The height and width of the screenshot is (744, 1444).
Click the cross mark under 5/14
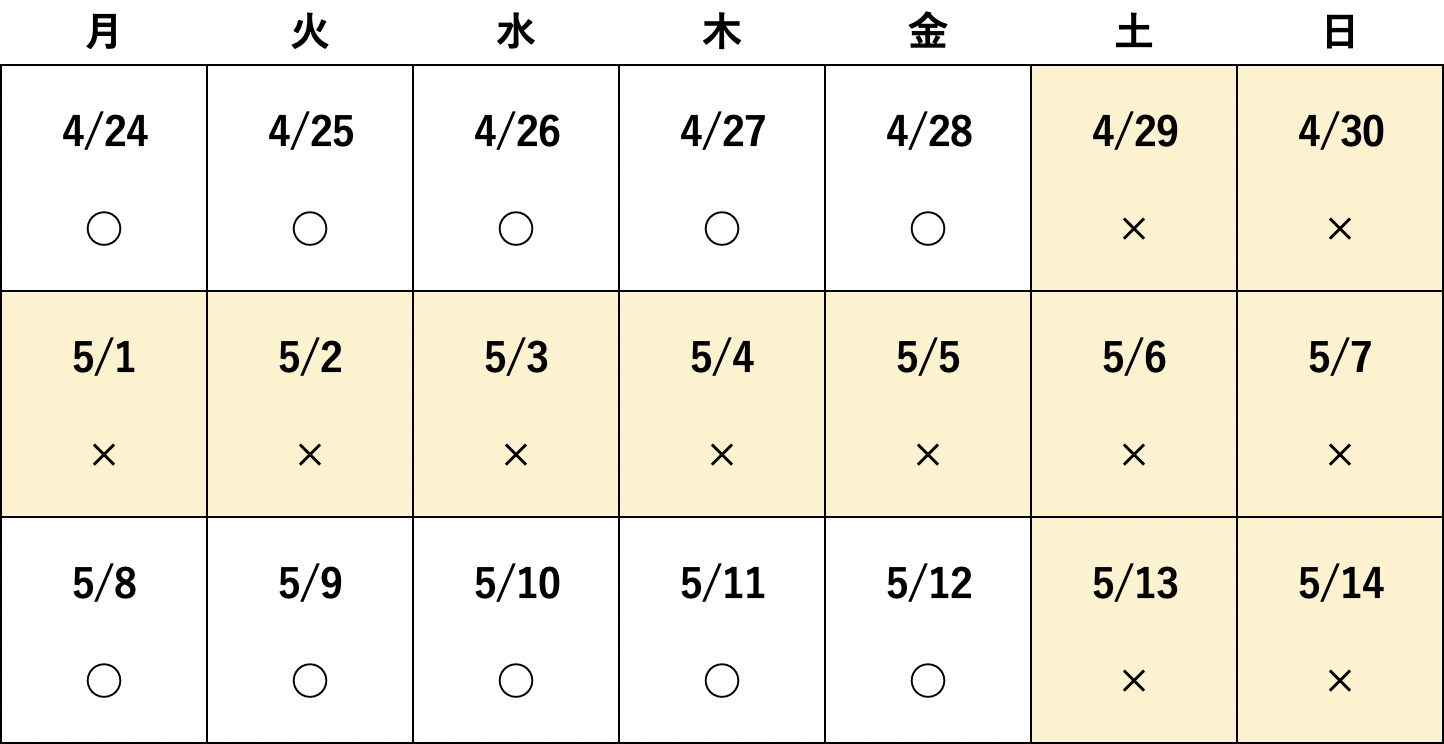(1339, 682)
